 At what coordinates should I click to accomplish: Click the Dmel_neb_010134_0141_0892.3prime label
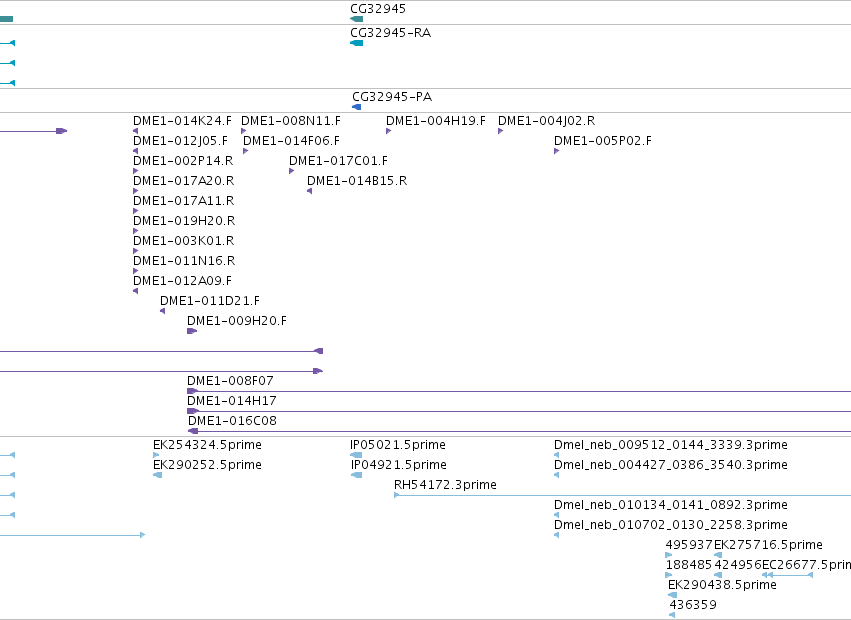pyautogui.click(x=671, y=505)
